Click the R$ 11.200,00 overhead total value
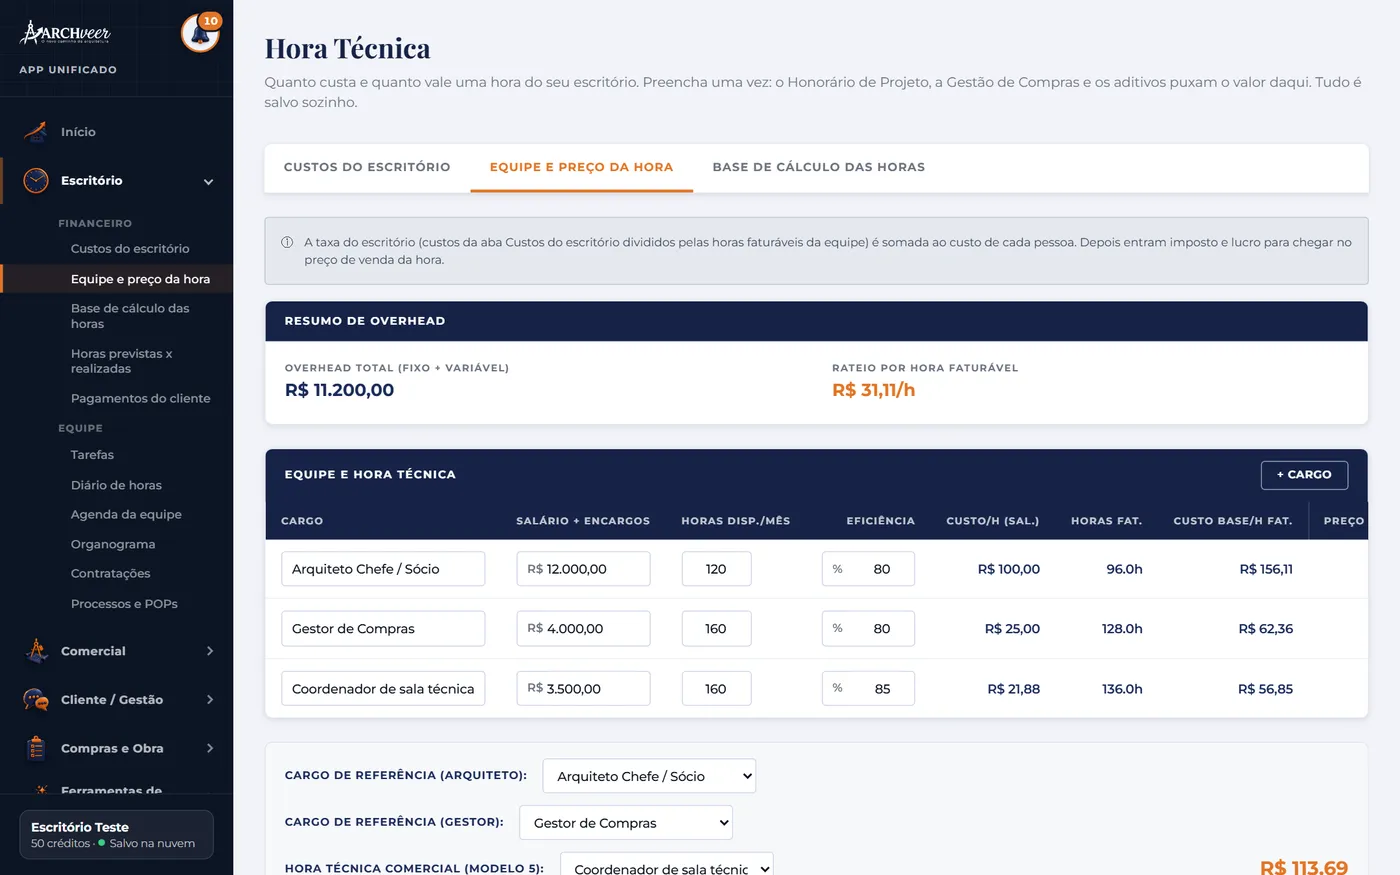Image resolution: width=1400 pixels, height=875 pixels. (339, 390)
